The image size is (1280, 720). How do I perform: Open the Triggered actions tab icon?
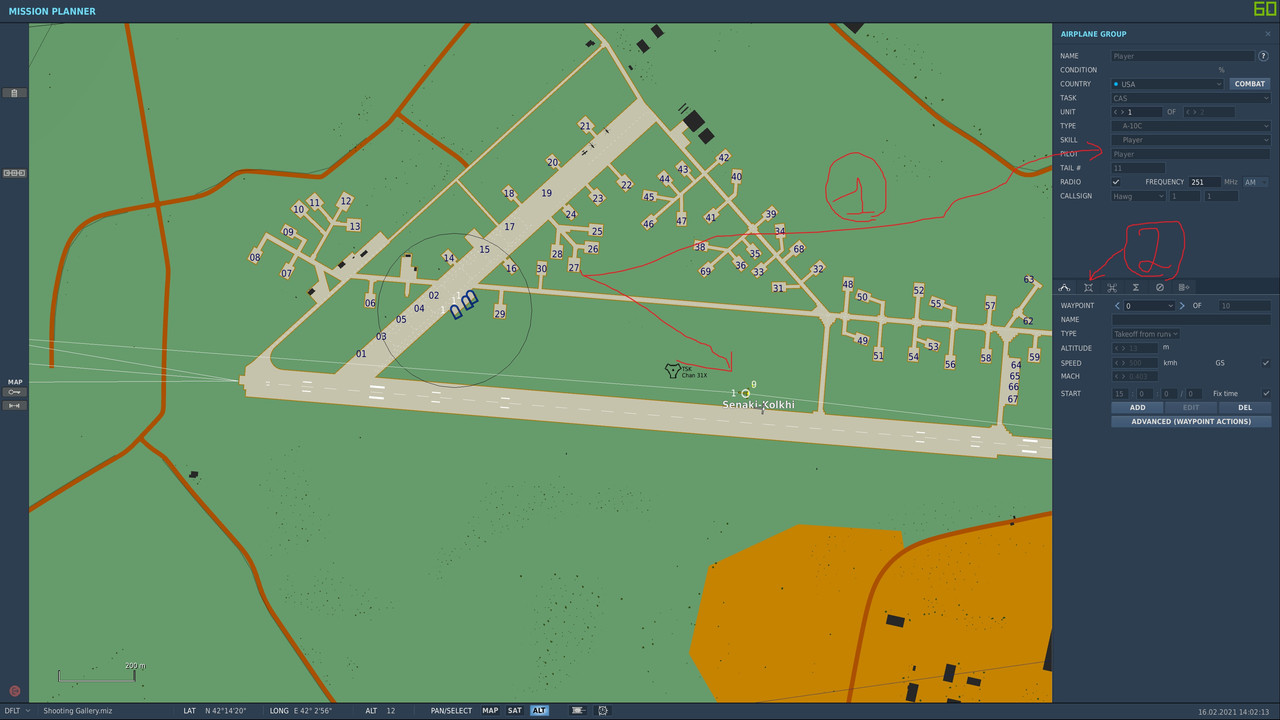coord(1112,287)
